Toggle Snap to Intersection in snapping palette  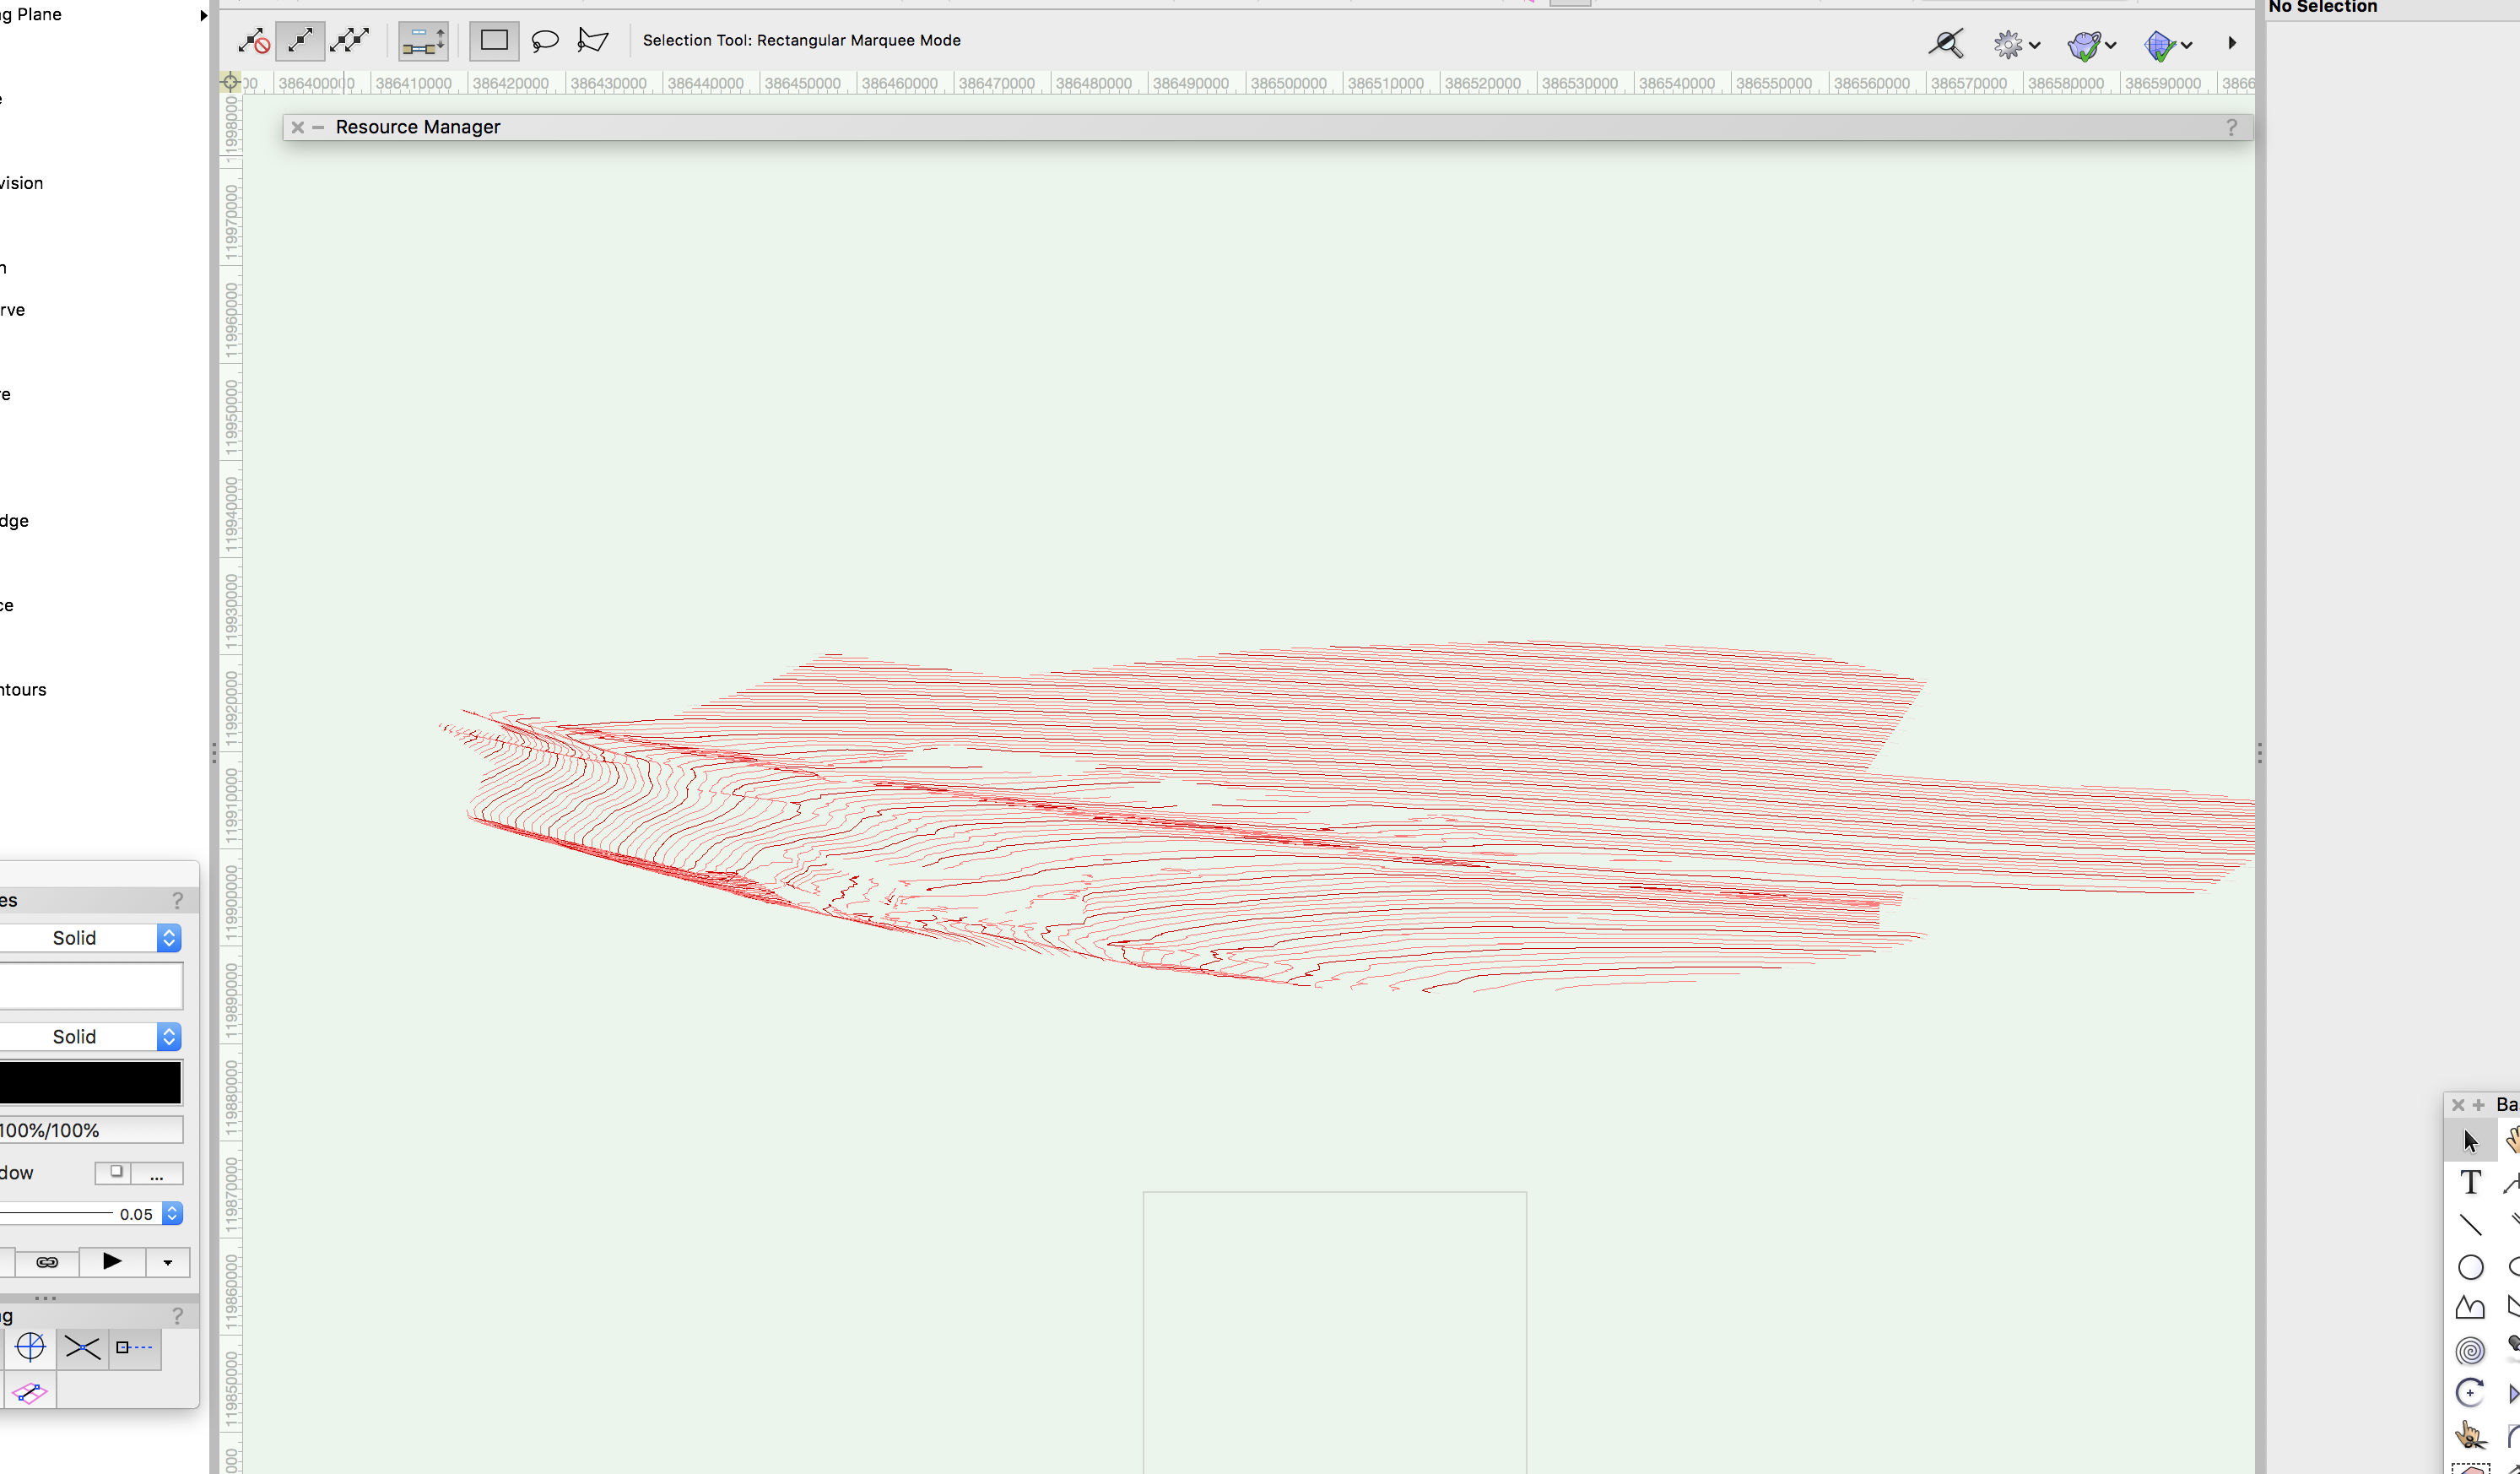(82, 1348)
